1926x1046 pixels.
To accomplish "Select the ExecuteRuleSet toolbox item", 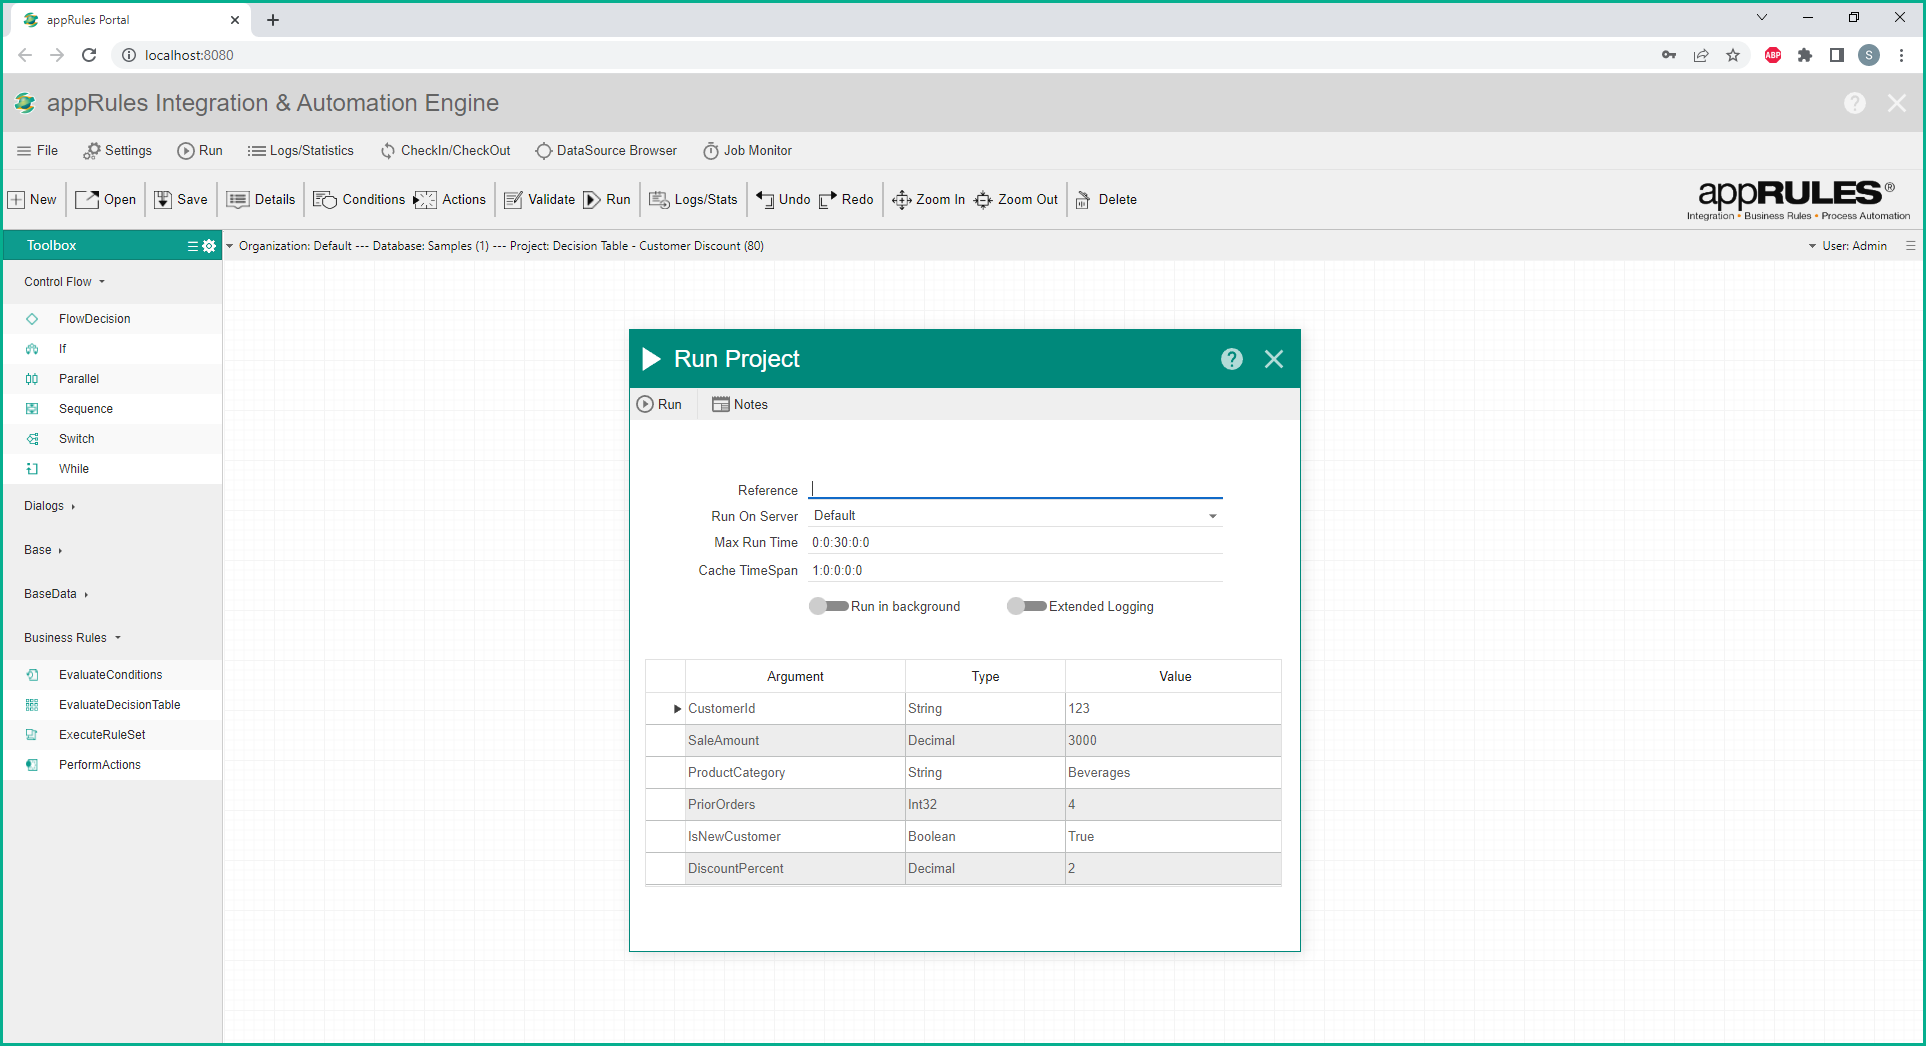I will pyautogui.click(x=112, y=735).
